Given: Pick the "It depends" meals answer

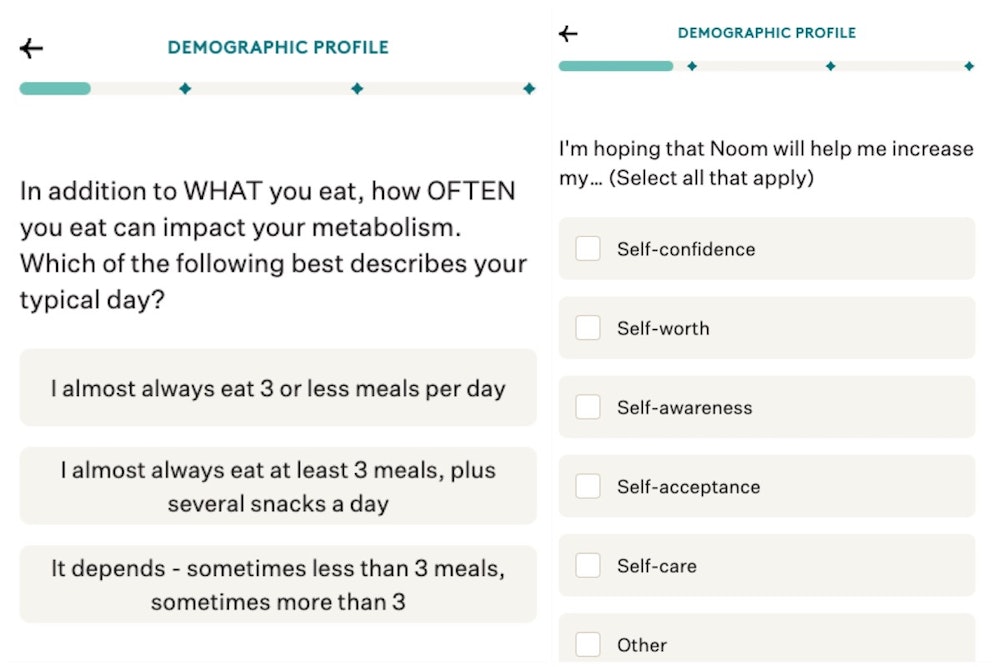Looking at the screenshot, I should click(278, 585).
